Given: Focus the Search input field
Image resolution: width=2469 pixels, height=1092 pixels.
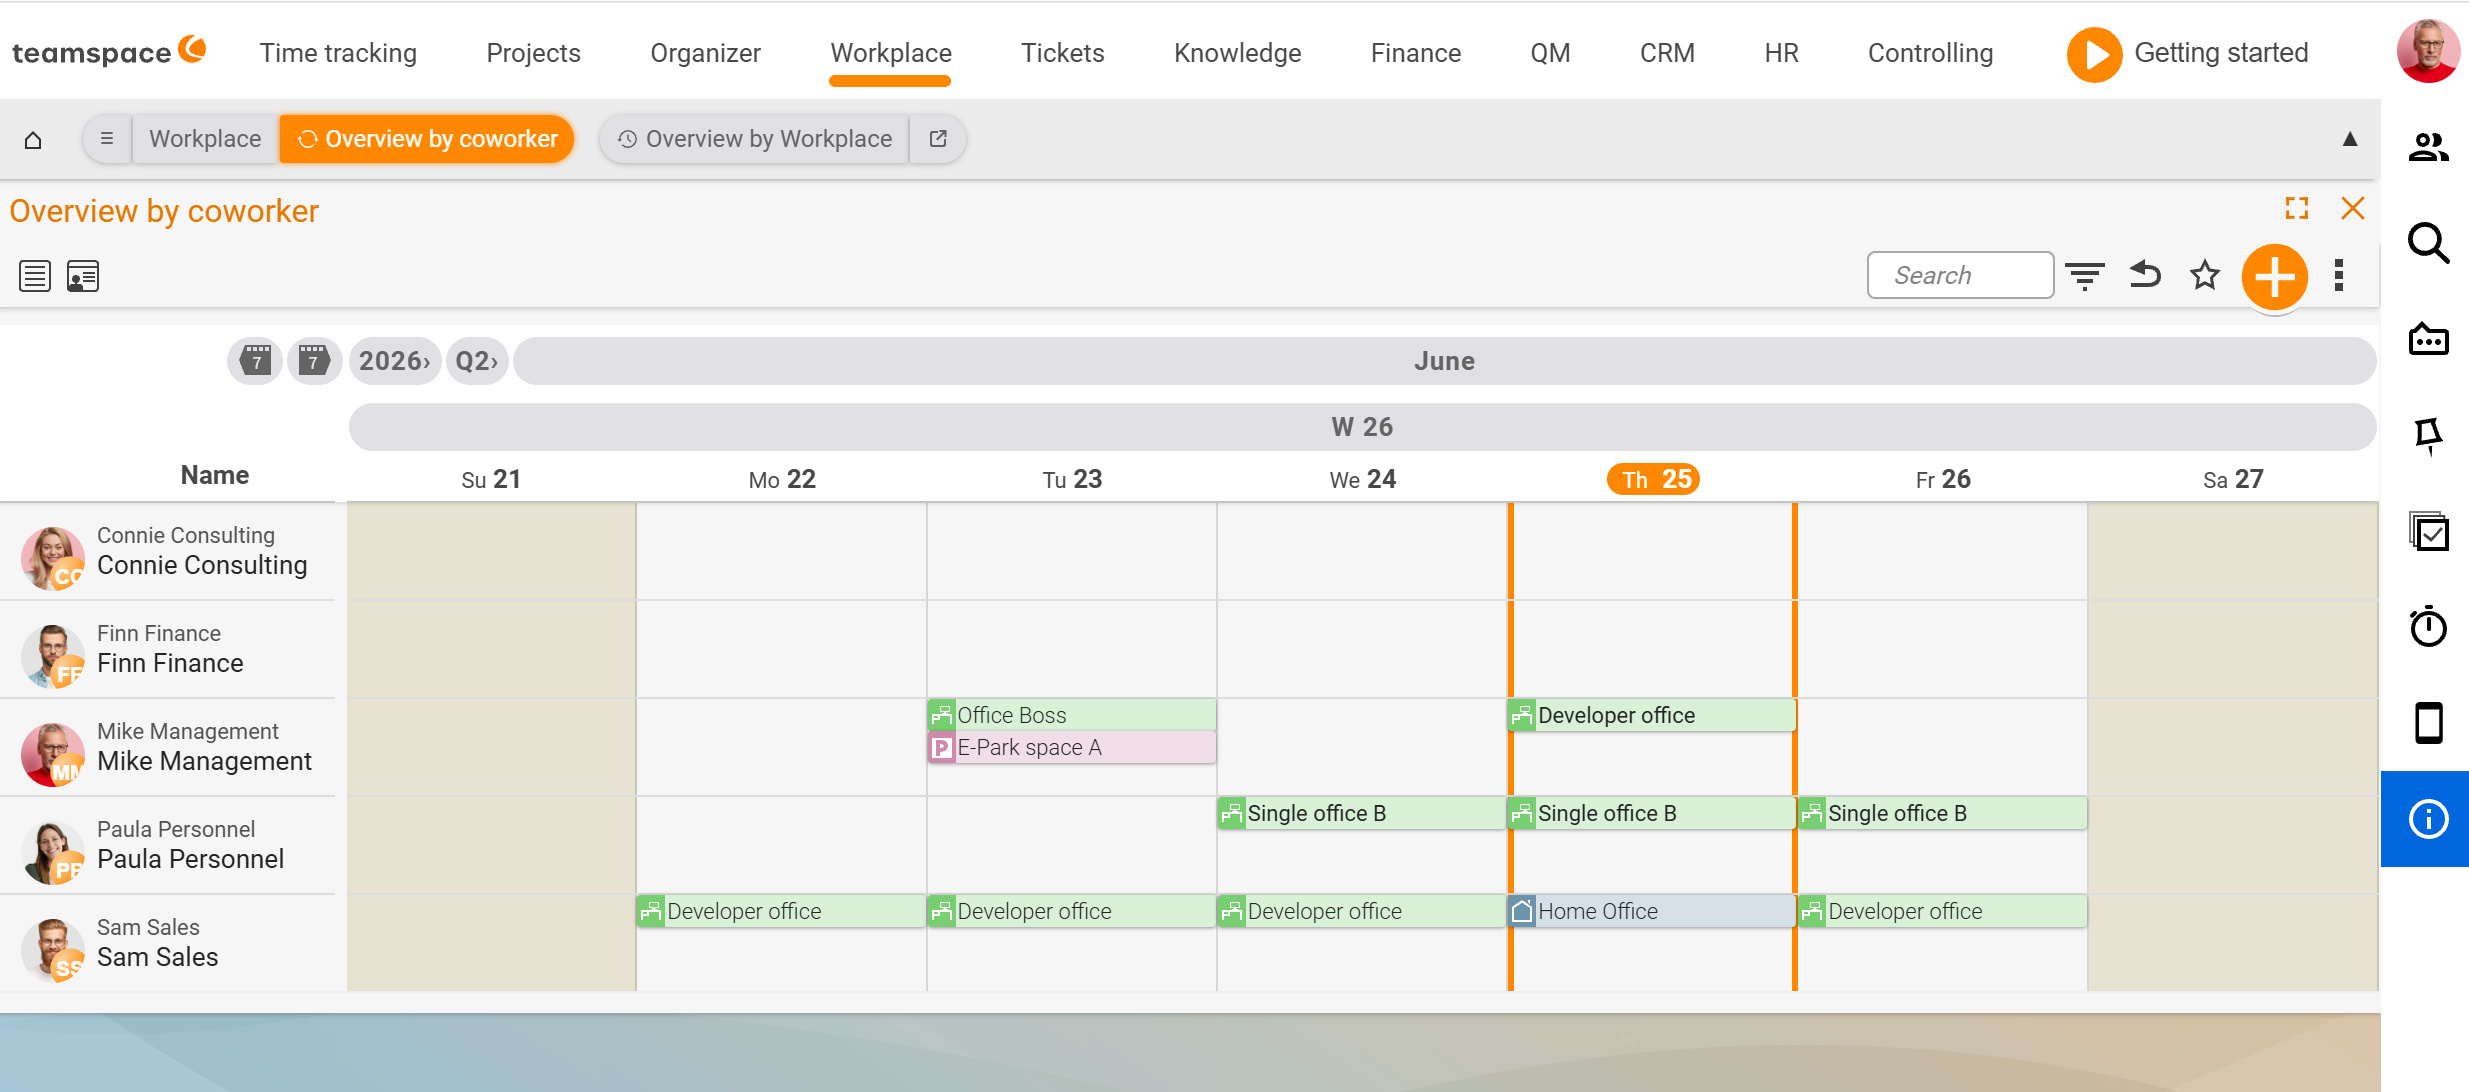Looking at the screenshot, I should pyautogui.click(x=1960, y=275).
